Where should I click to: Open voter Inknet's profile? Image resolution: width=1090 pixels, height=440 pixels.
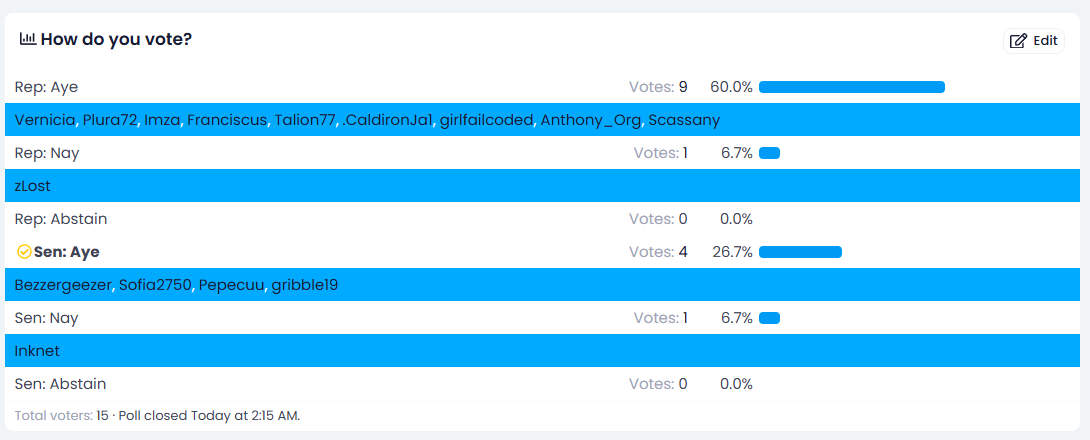pyautogui.click(x=37, y=351)
